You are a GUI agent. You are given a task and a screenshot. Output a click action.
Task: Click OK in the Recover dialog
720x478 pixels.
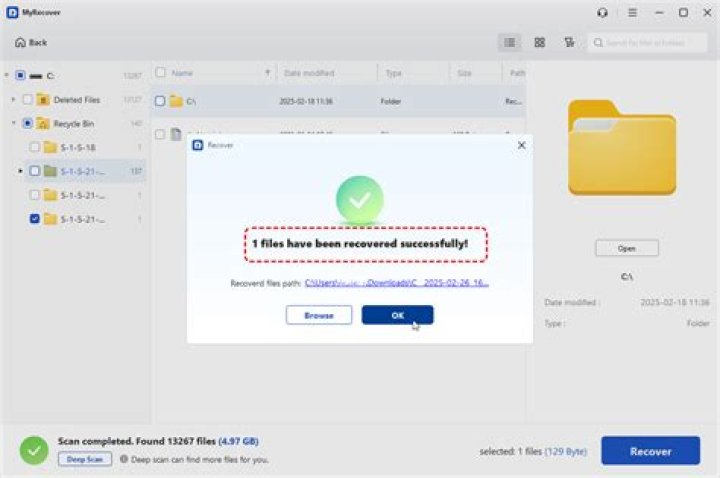(x=397, y=315)
